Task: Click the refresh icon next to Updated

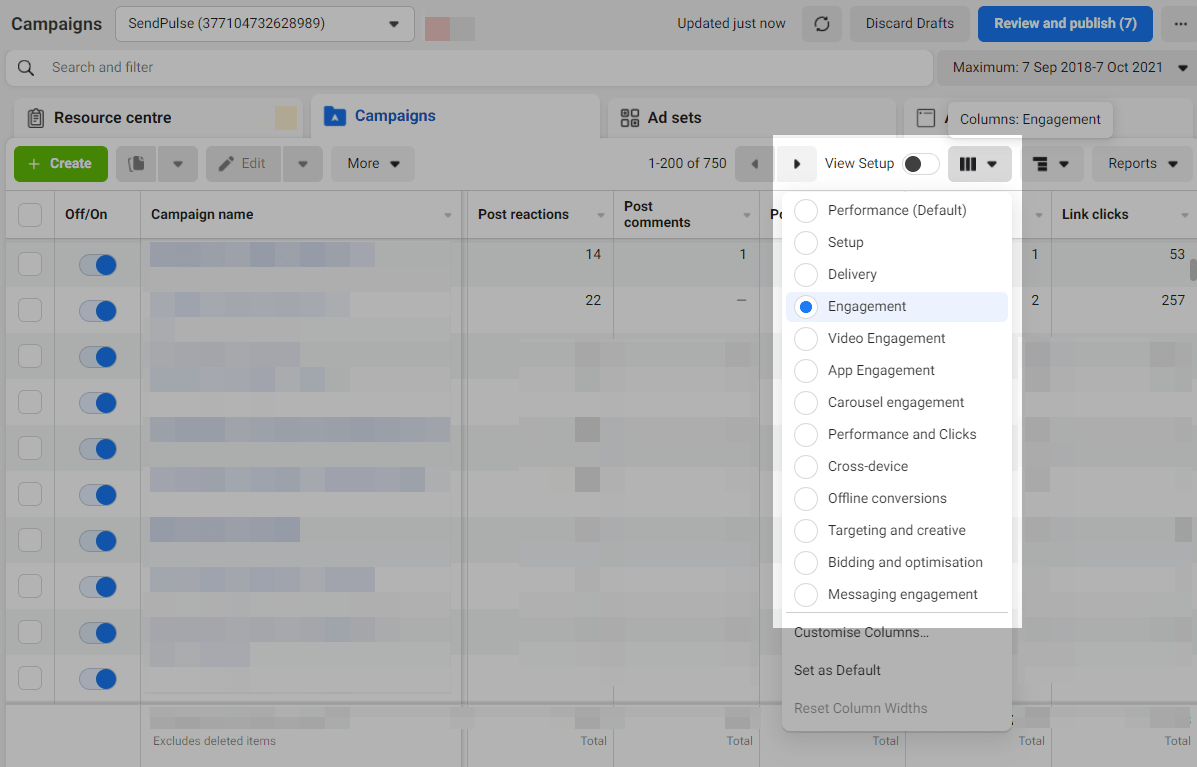Action: pos(822,24)
